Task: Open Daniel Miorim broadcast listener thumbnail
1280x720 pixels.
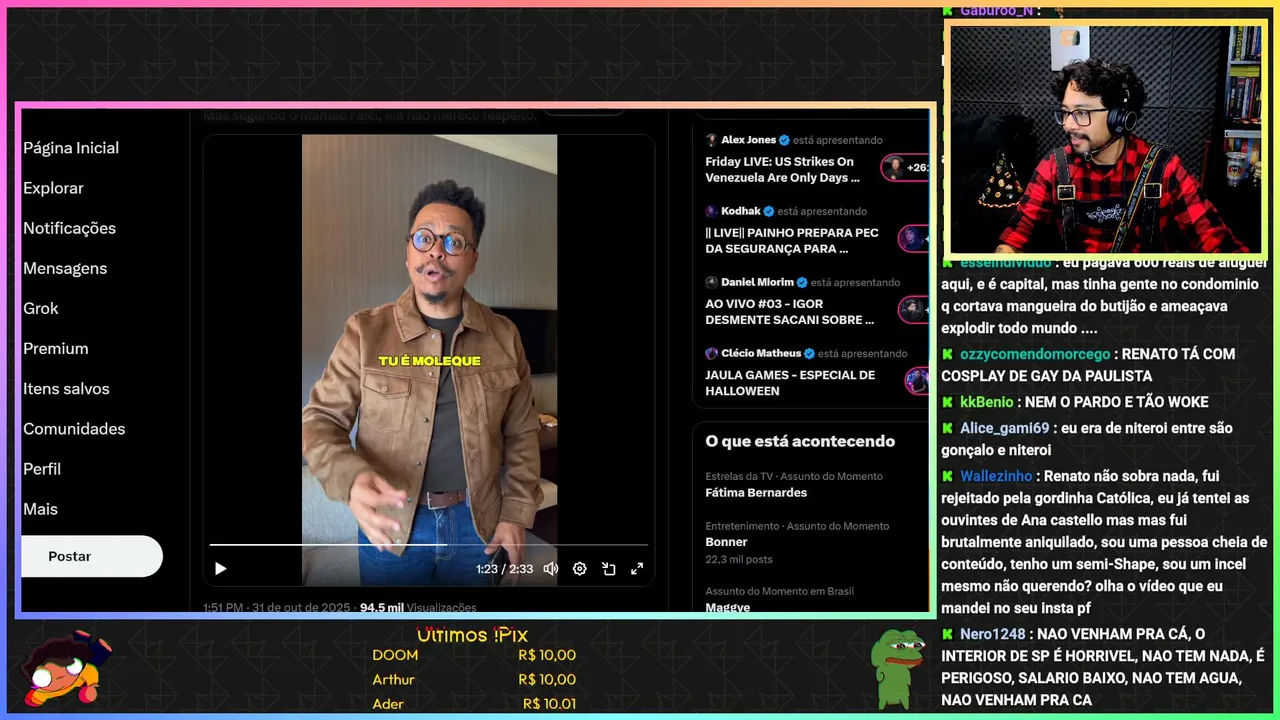Action: 914,309
